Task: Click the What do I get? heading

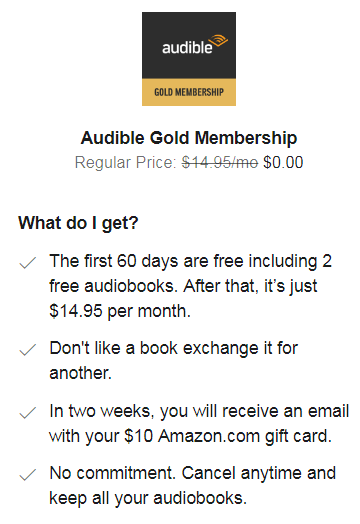Action: click(x=78, y=223)
